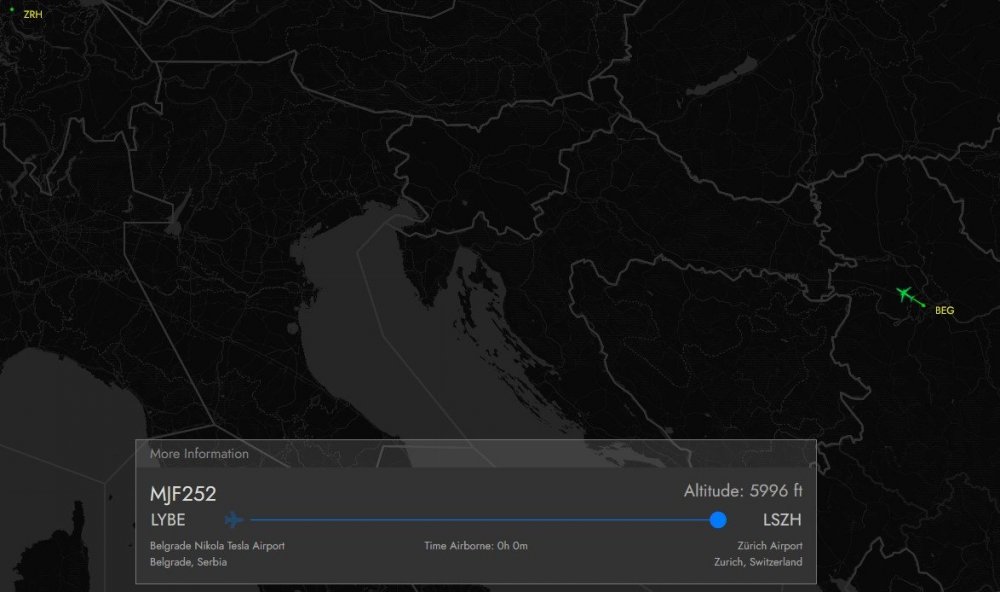Click the Zürich Airport name text
This screenshot has height=592, width=1000.
769,546
